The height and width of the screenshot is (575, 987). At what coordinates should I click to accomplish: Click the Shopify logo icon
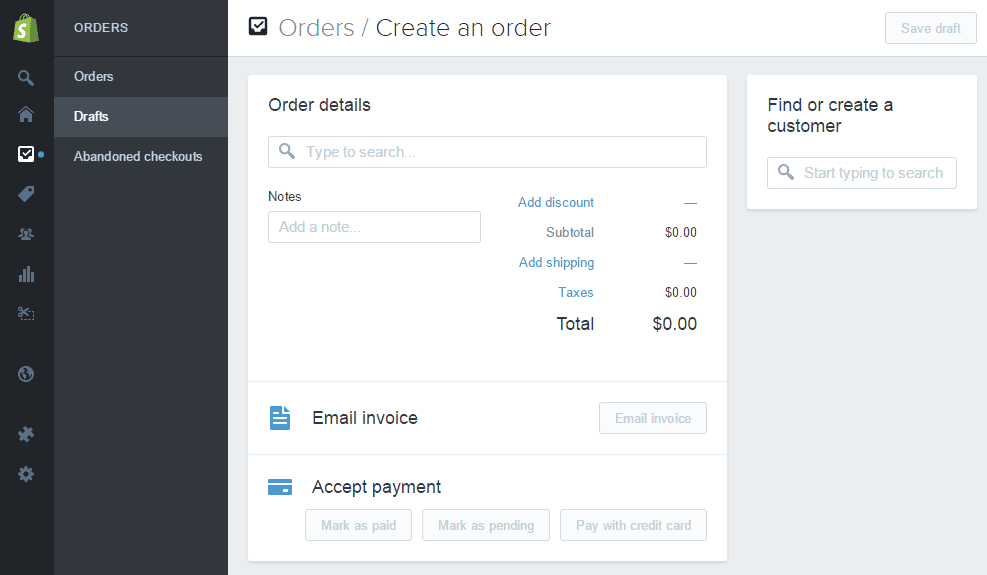26,28
